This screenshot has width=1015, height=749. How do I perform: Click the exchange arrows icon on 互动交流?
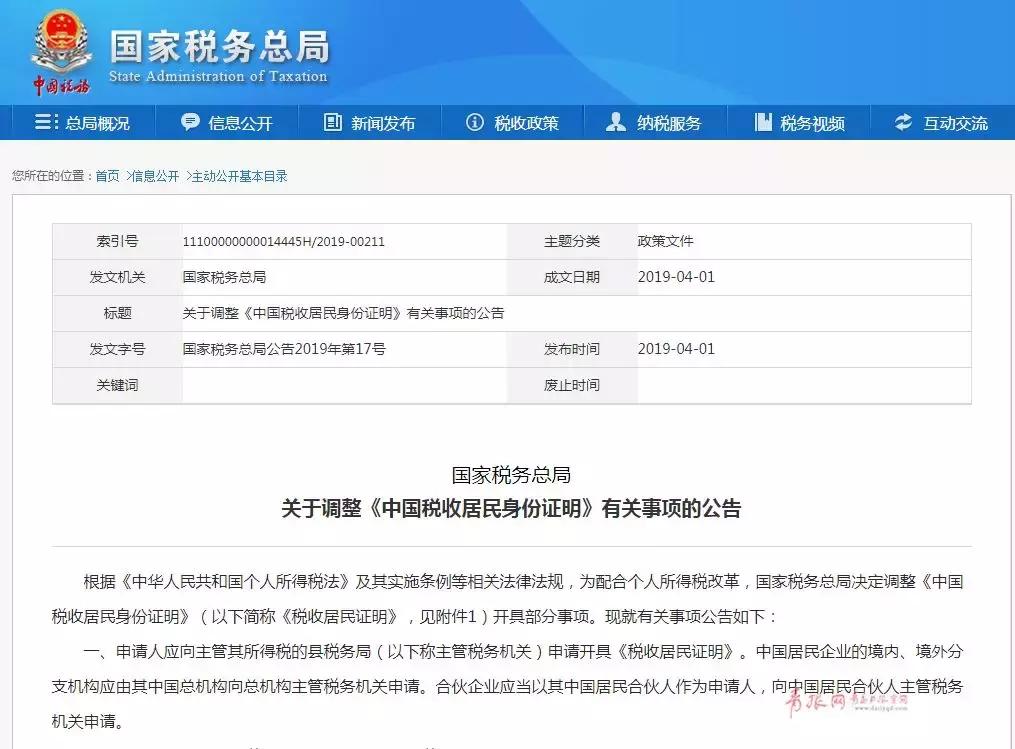pyautogui.click(x=902, y=121)
